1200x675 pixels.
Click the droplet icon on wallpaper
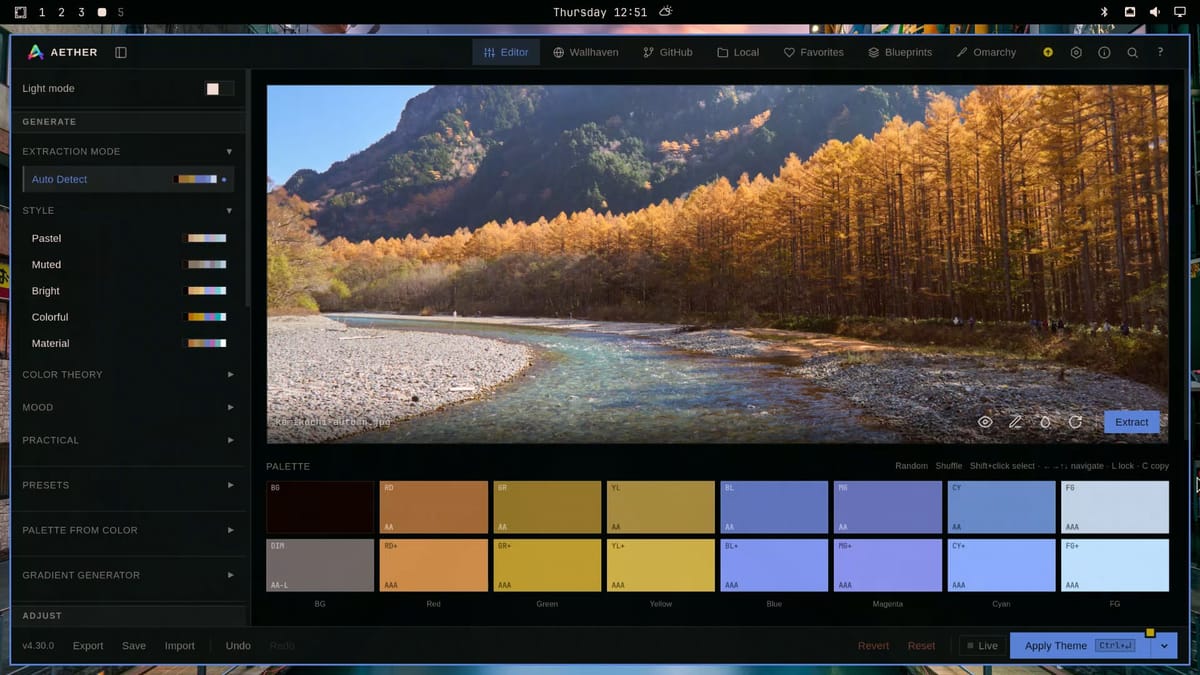pos(1045,422)
